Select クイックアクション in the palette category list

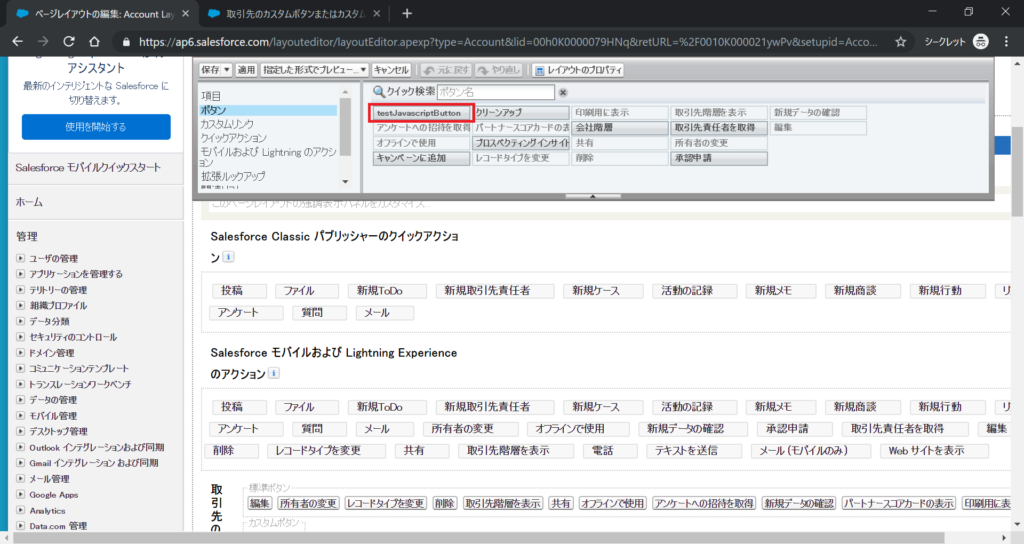pos(233,137)
